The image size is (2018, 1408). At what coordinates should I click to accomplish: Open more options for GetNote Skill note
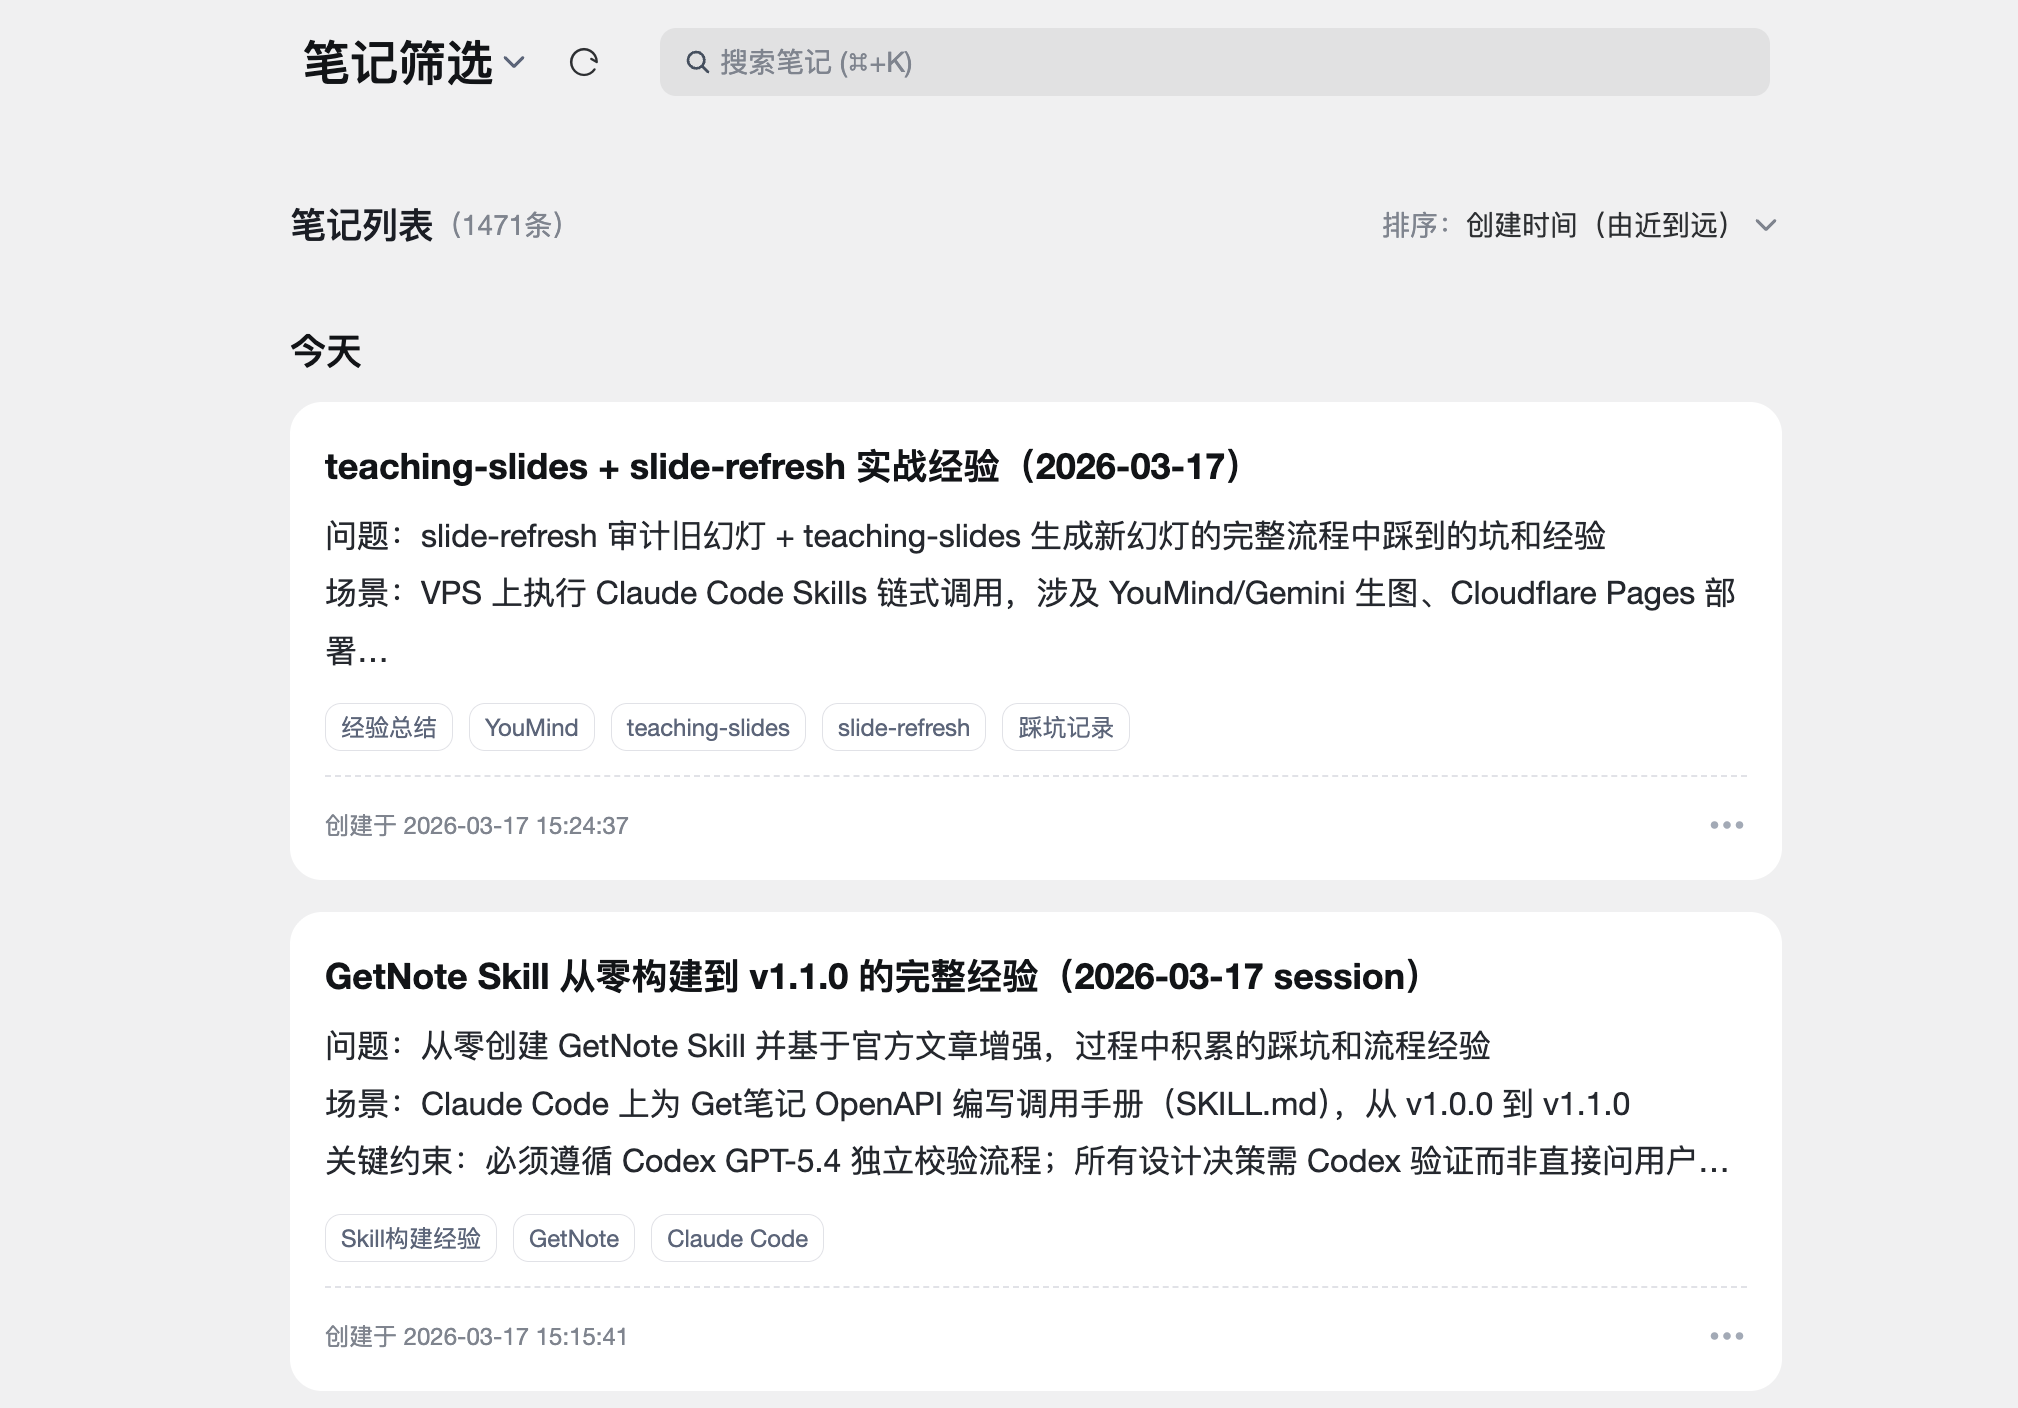click(x=1726, y=1336)
